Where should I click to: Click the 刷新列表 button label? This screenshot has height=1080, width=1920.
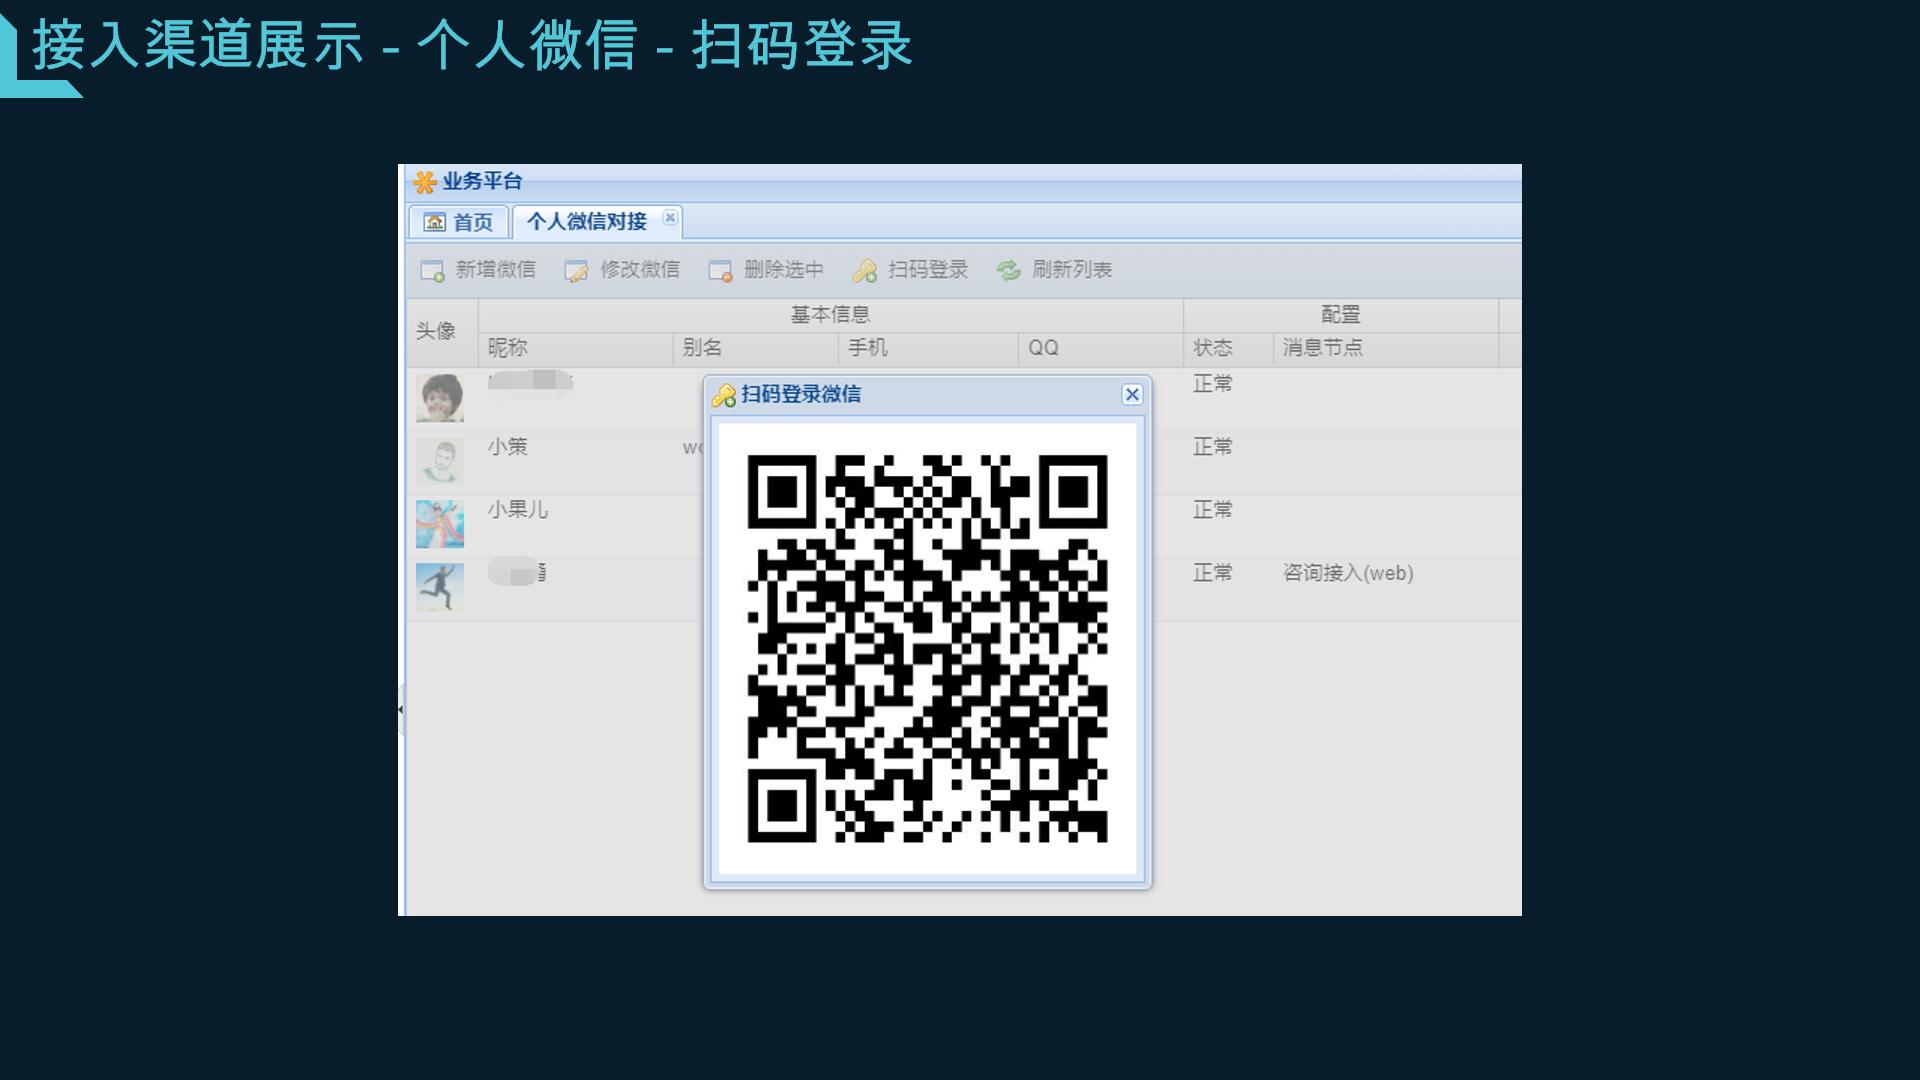pos(1072,270)
